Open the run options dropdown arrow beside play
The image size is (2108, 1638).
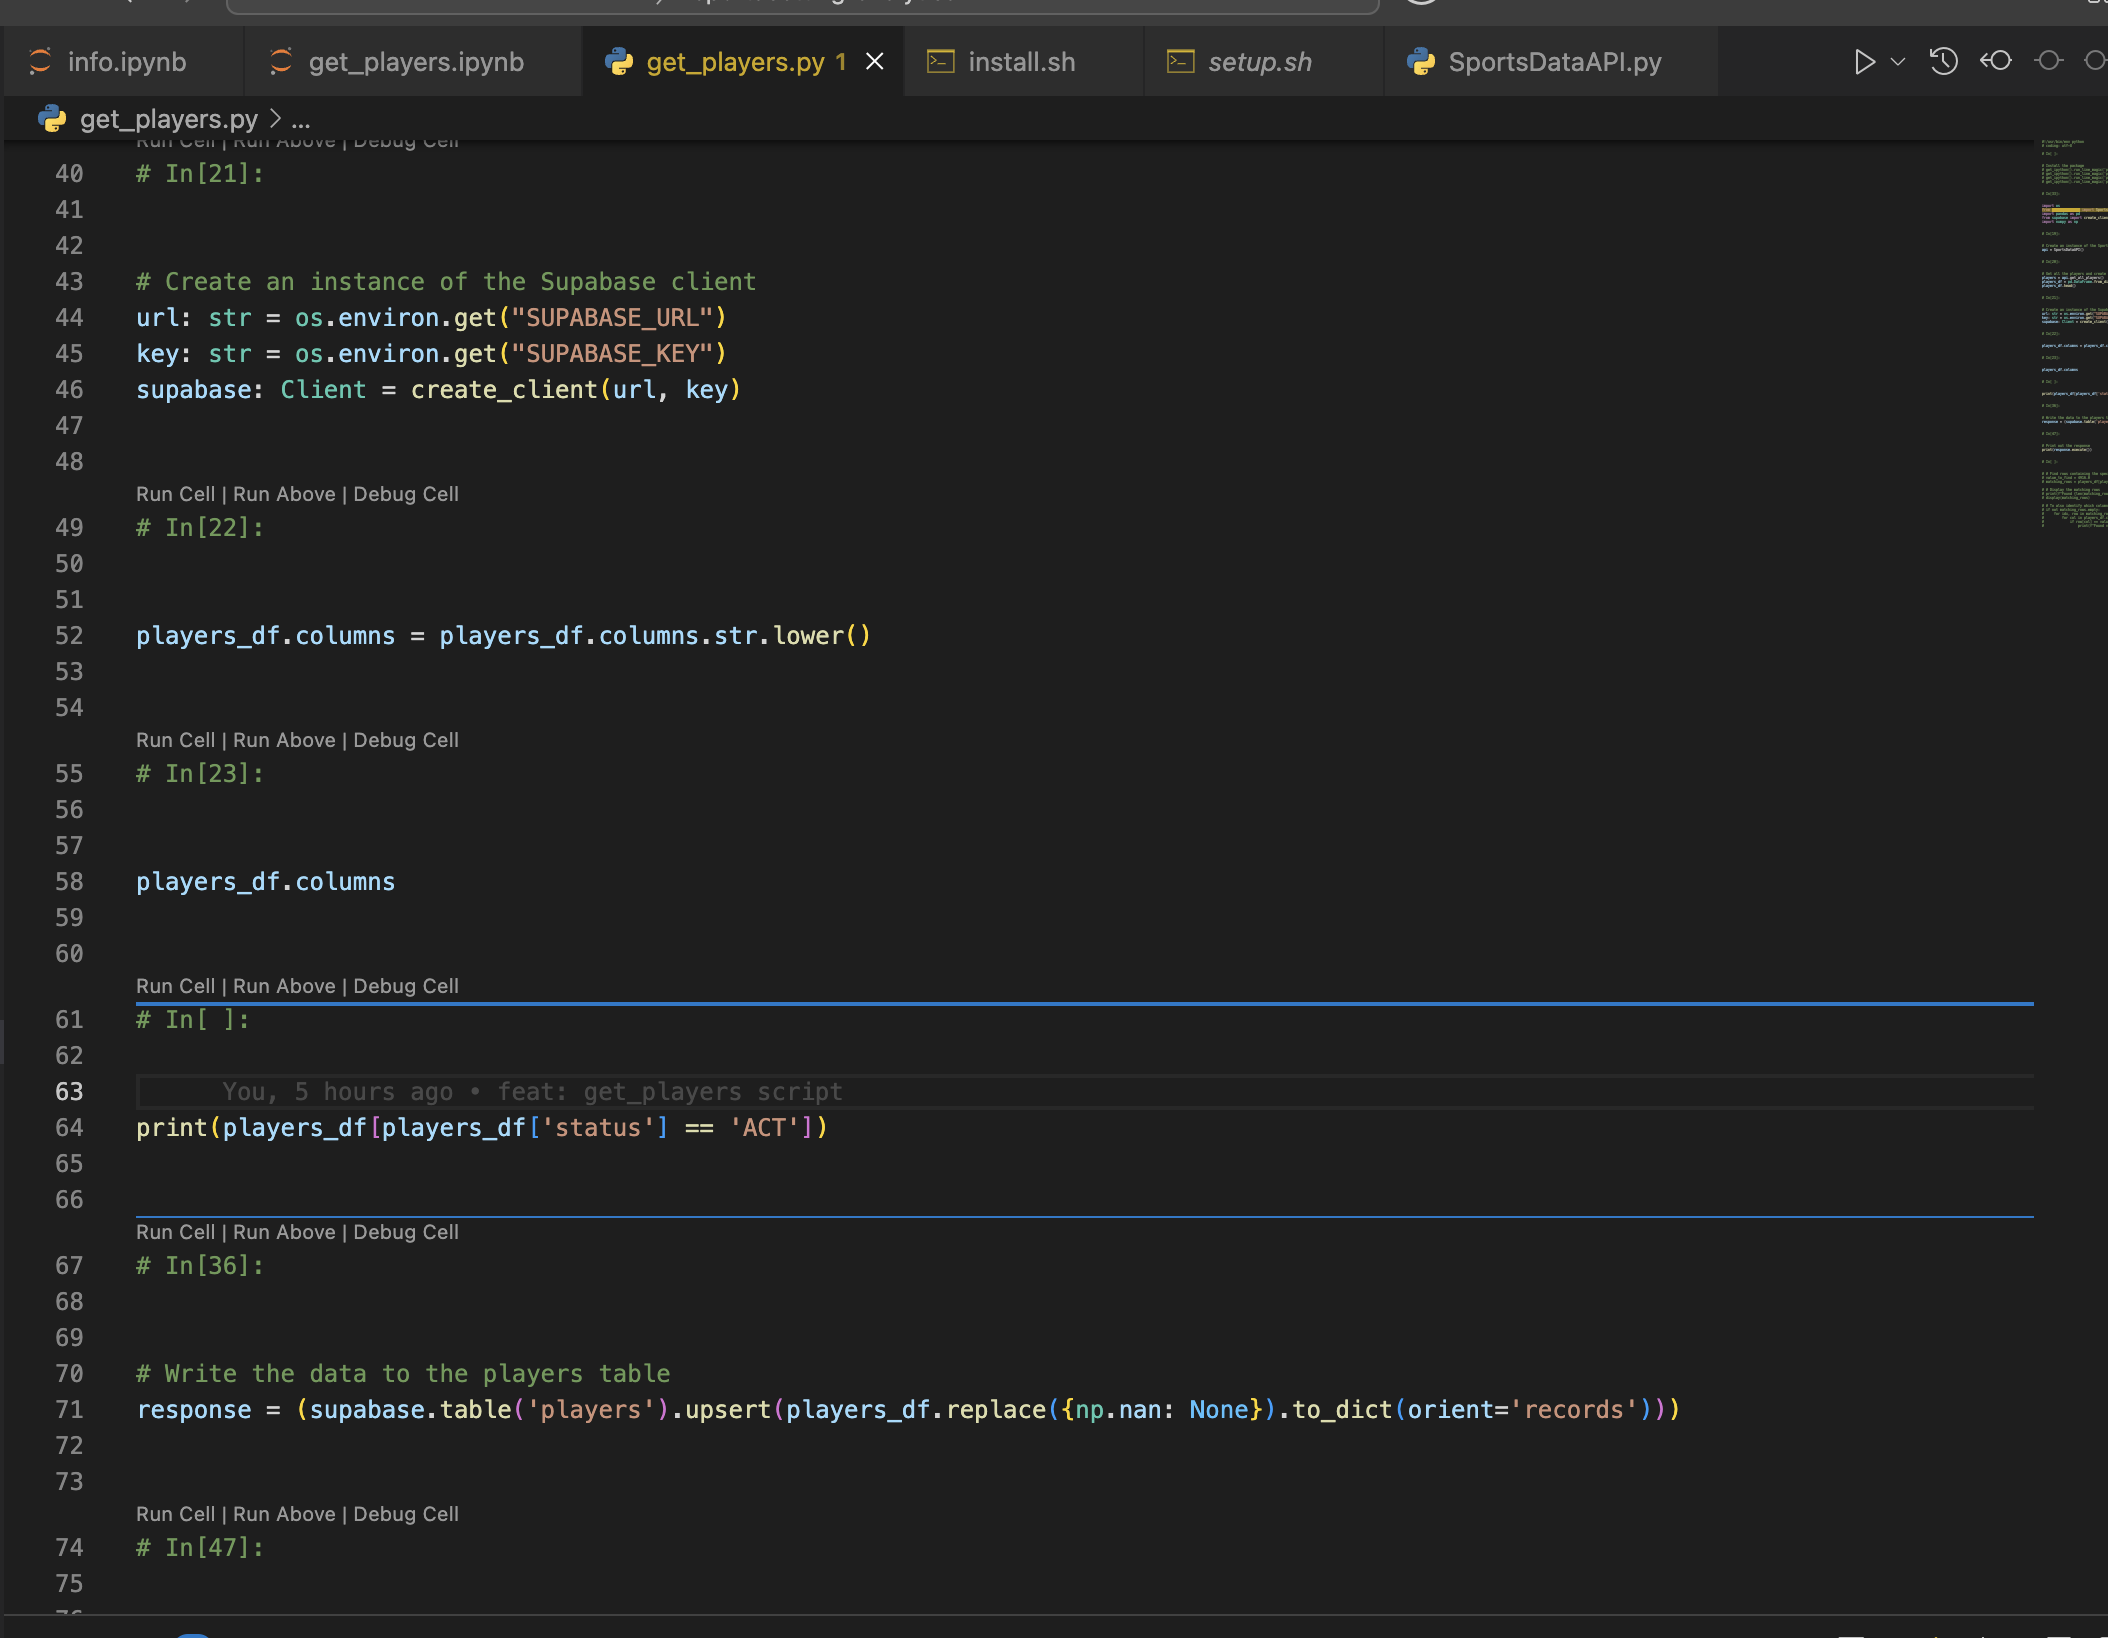tap(1897, 62)
